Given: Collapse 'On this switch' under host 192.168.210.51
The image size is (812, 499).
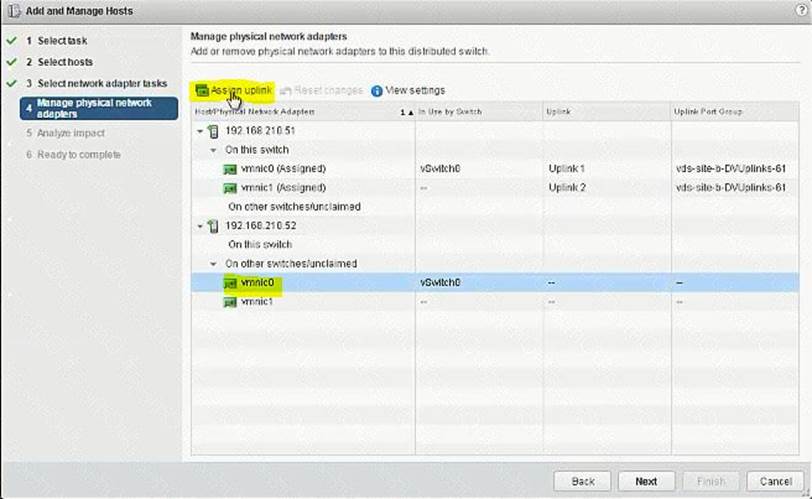Looking at the screenshot, I should [213, 150].
